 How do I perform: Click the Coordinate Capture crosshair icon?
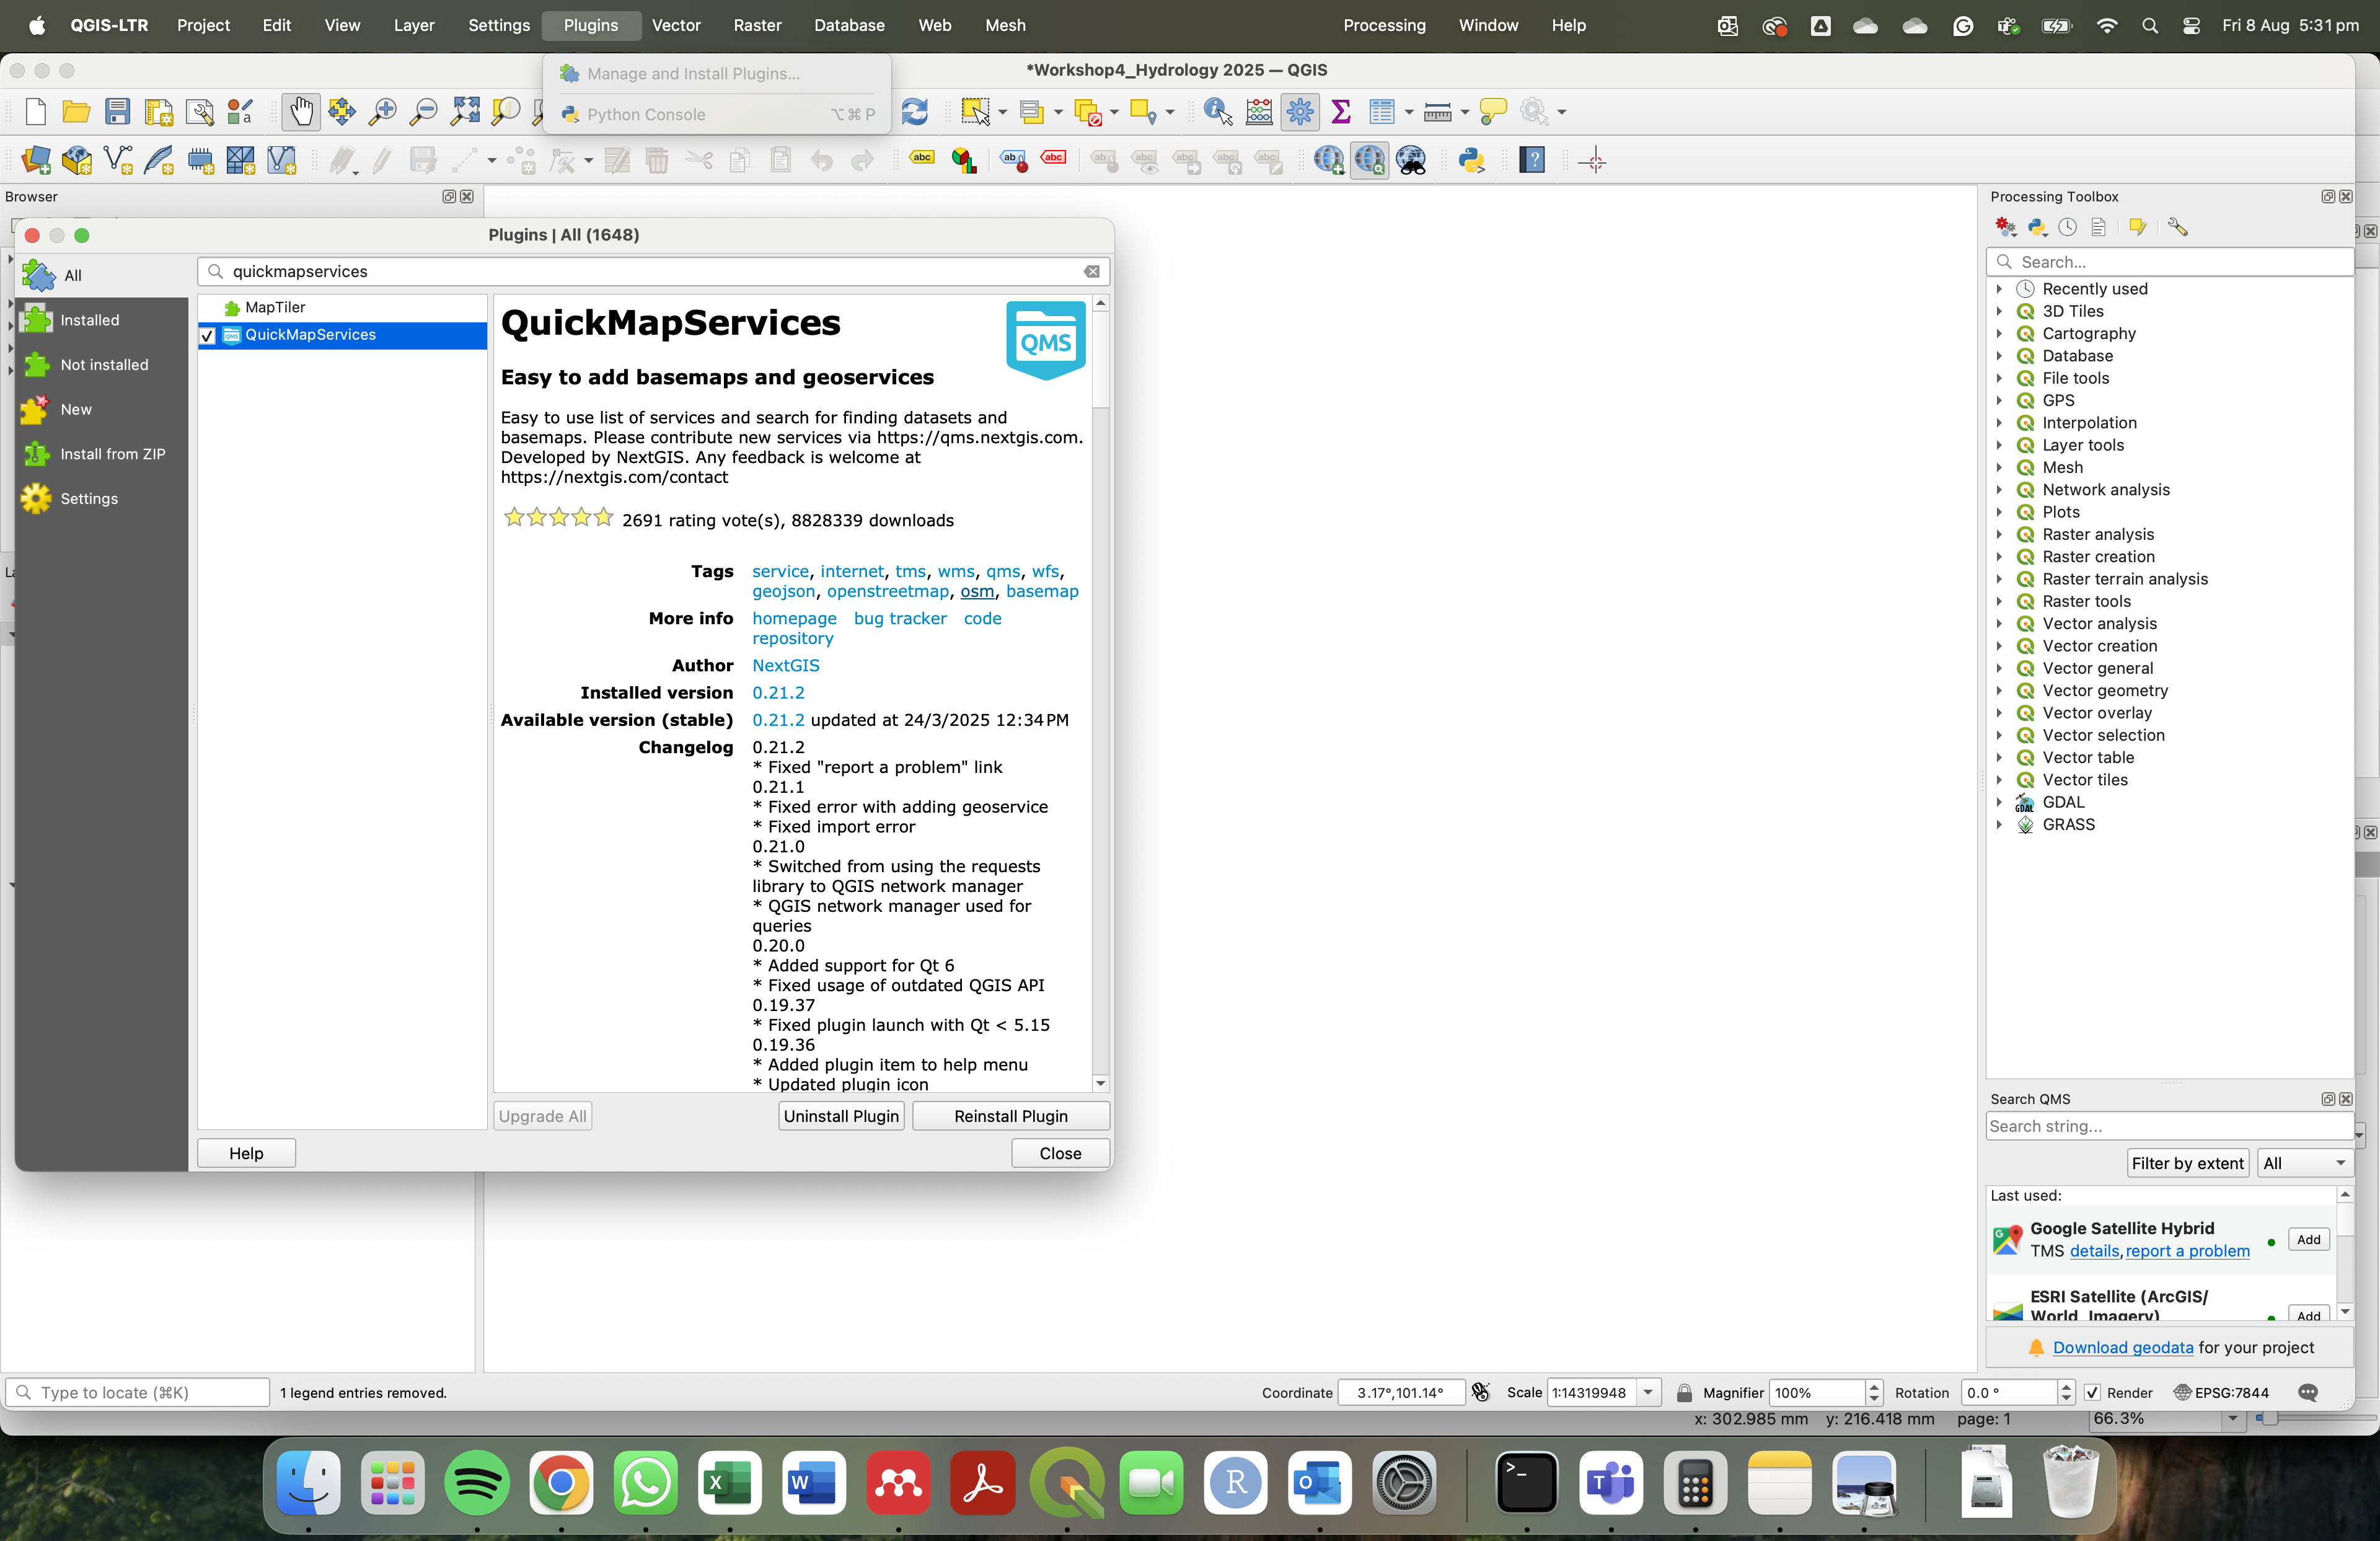[1594, 160]
